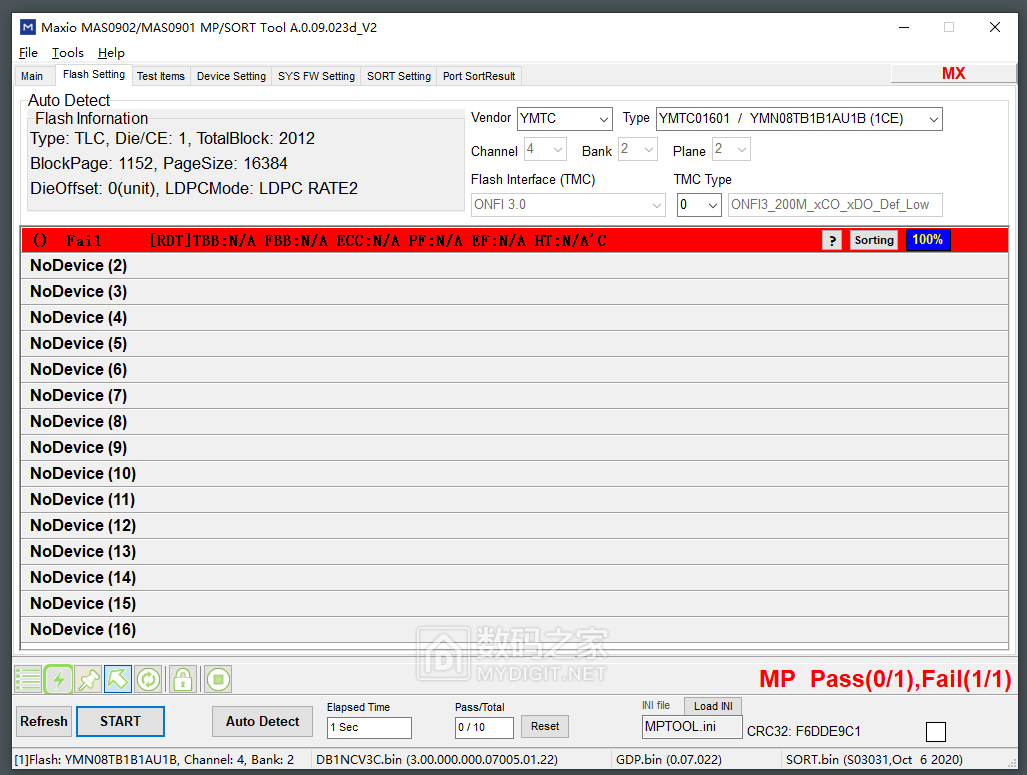Open the File menu
This screenshot has height=775, width=1027.
pyautogui.click(x=28, y=53)
